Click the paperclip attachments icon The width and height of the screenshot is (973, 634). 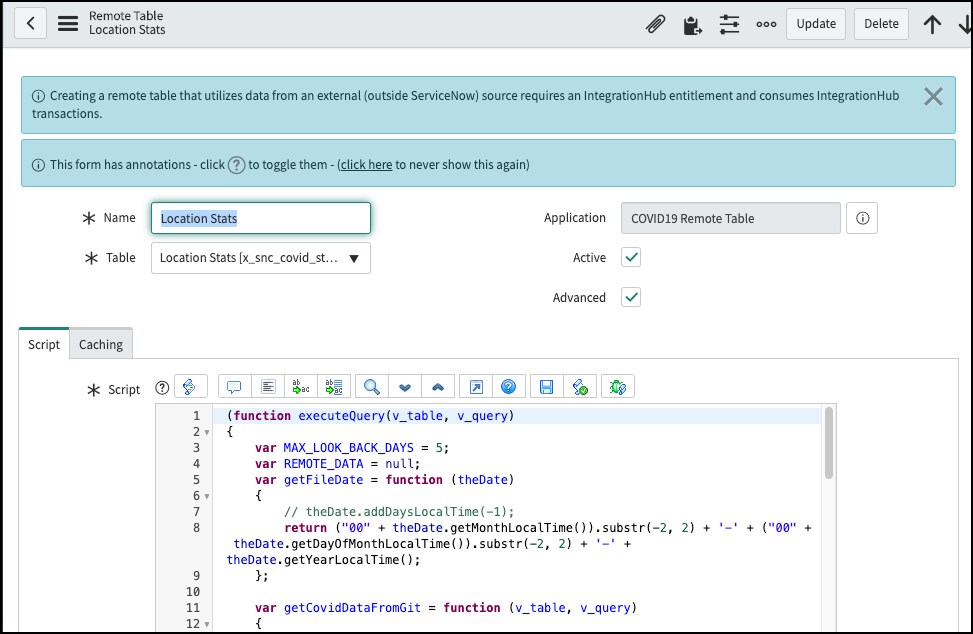click(x=655, y=24)
